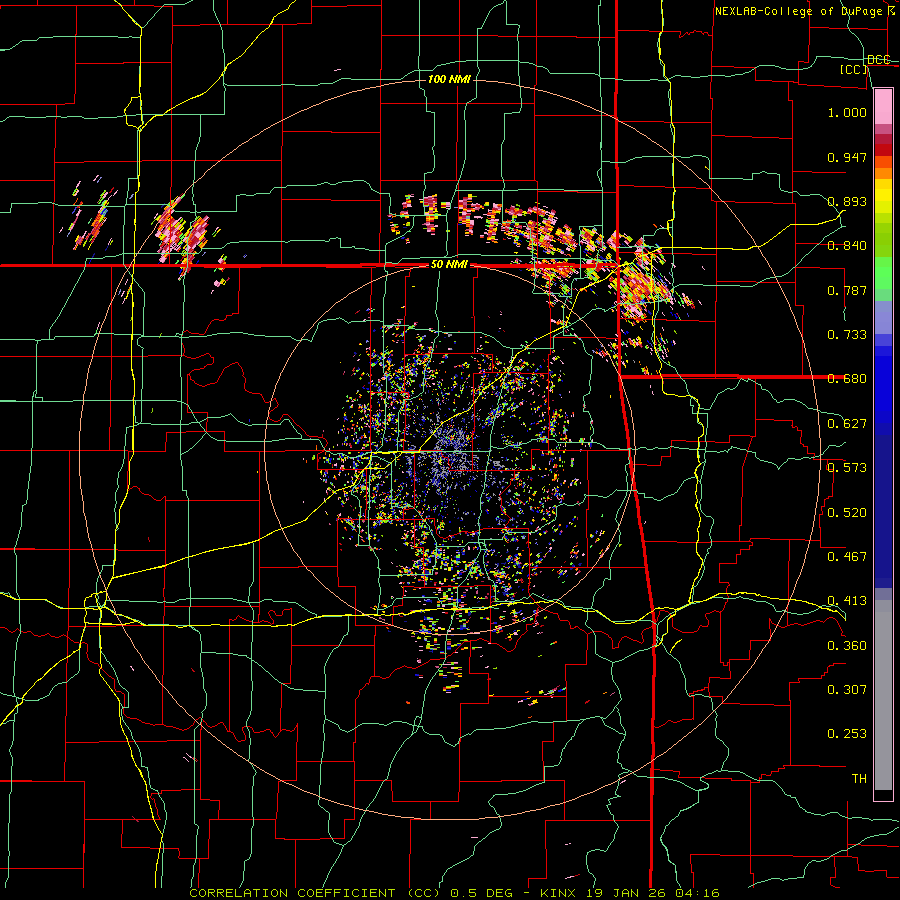Click the 50 NMI range ring label
This screenshot has height=900, width=900.
pos(449,265)
